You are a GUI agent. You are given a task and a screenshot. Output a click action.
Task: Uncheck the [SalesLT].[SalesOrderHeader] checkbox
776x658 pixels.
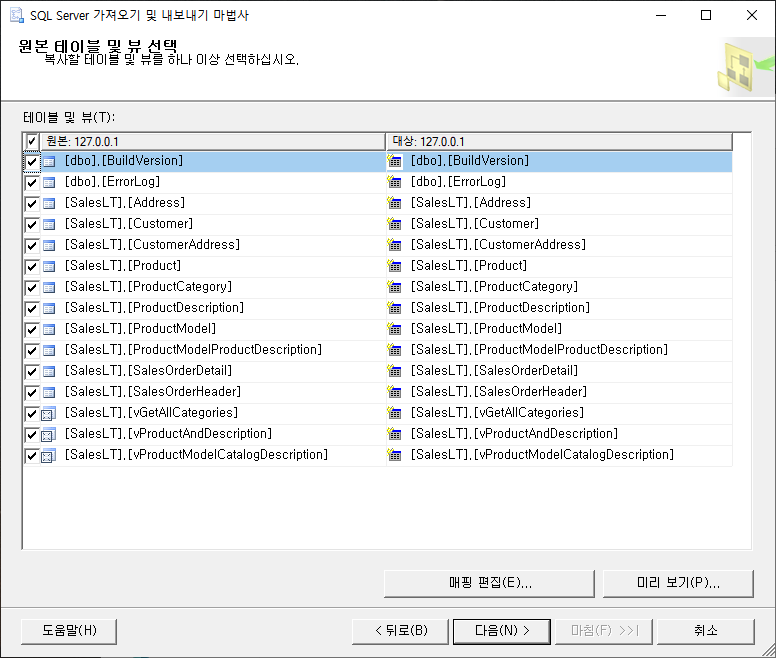pyautogui.click(x=32, y=393)
